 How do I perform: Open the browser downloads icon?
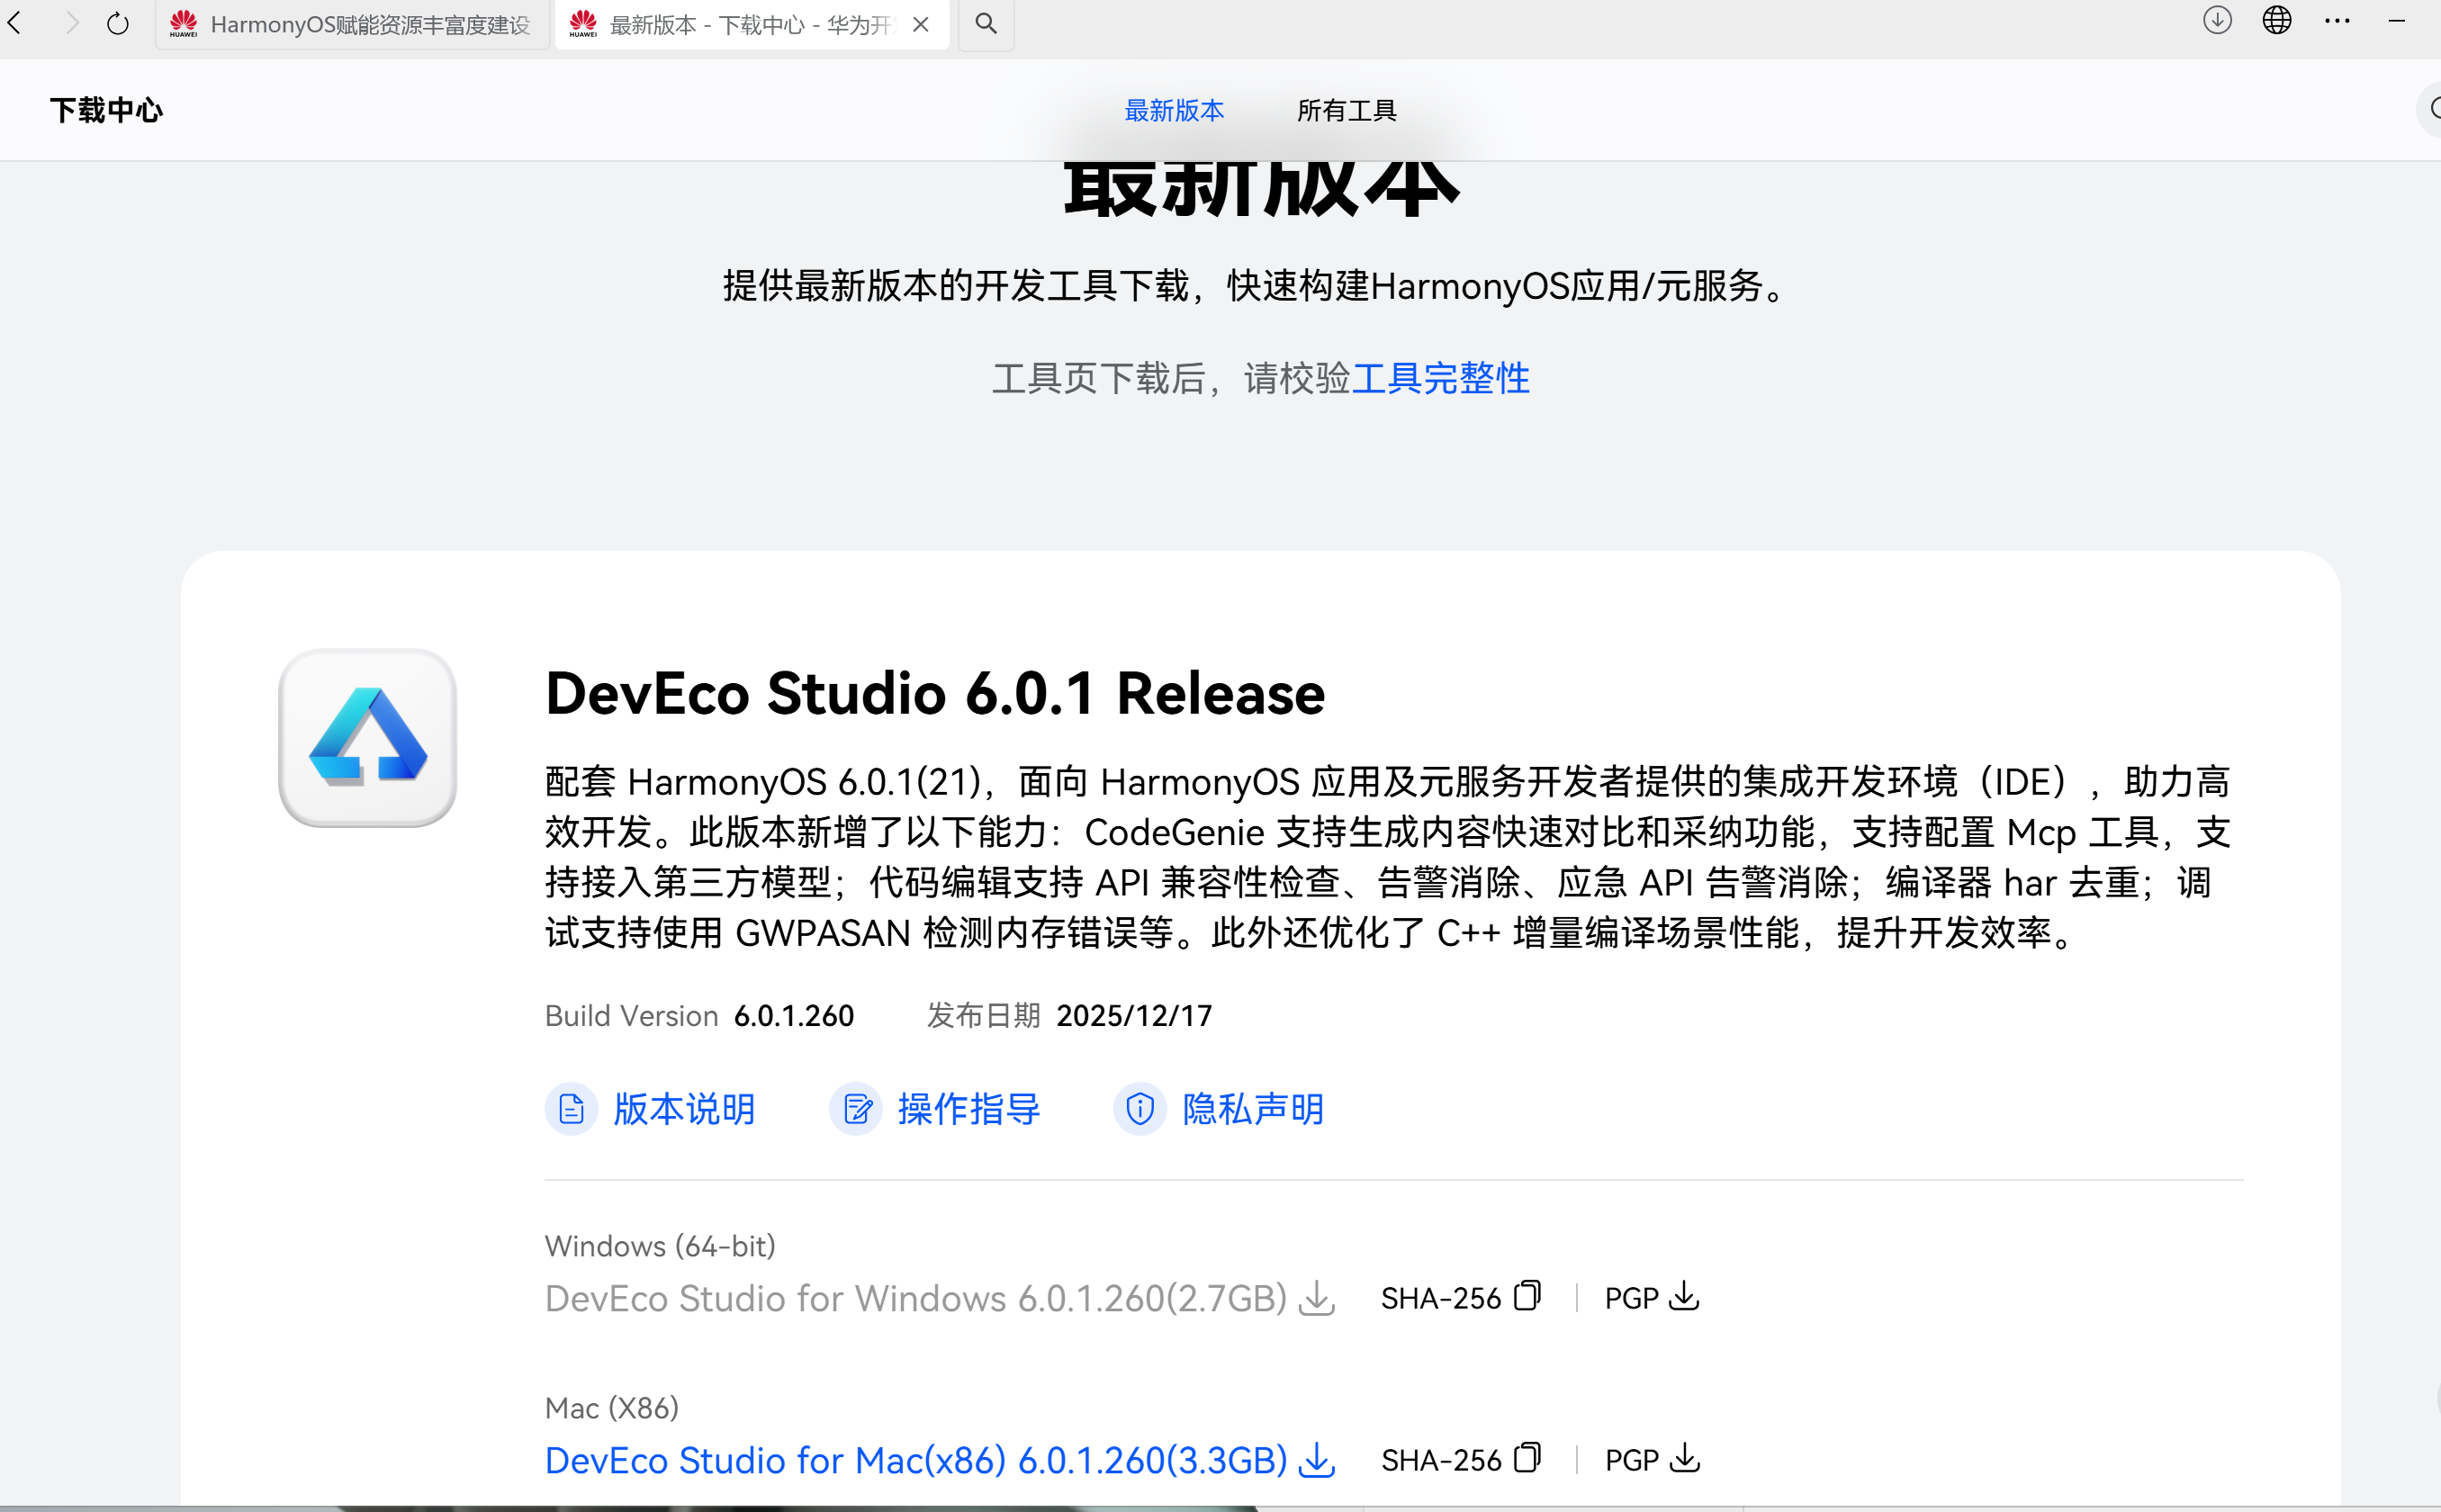click(2217, 21)
